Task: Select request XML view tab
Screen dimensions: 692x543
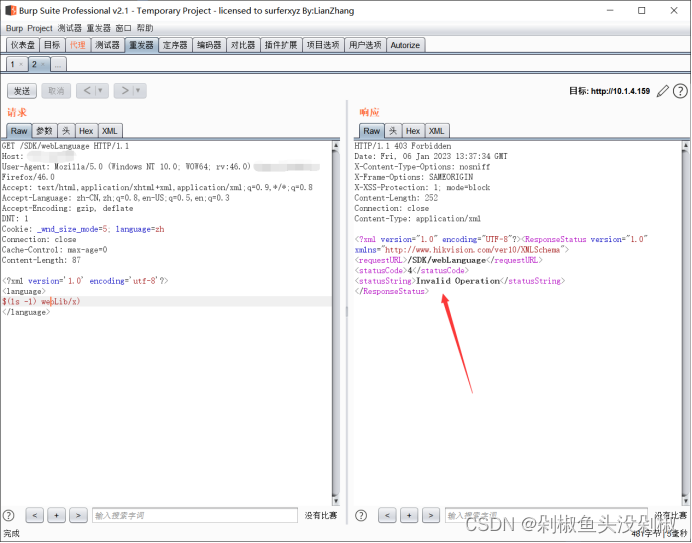Action: coord(110,131)
